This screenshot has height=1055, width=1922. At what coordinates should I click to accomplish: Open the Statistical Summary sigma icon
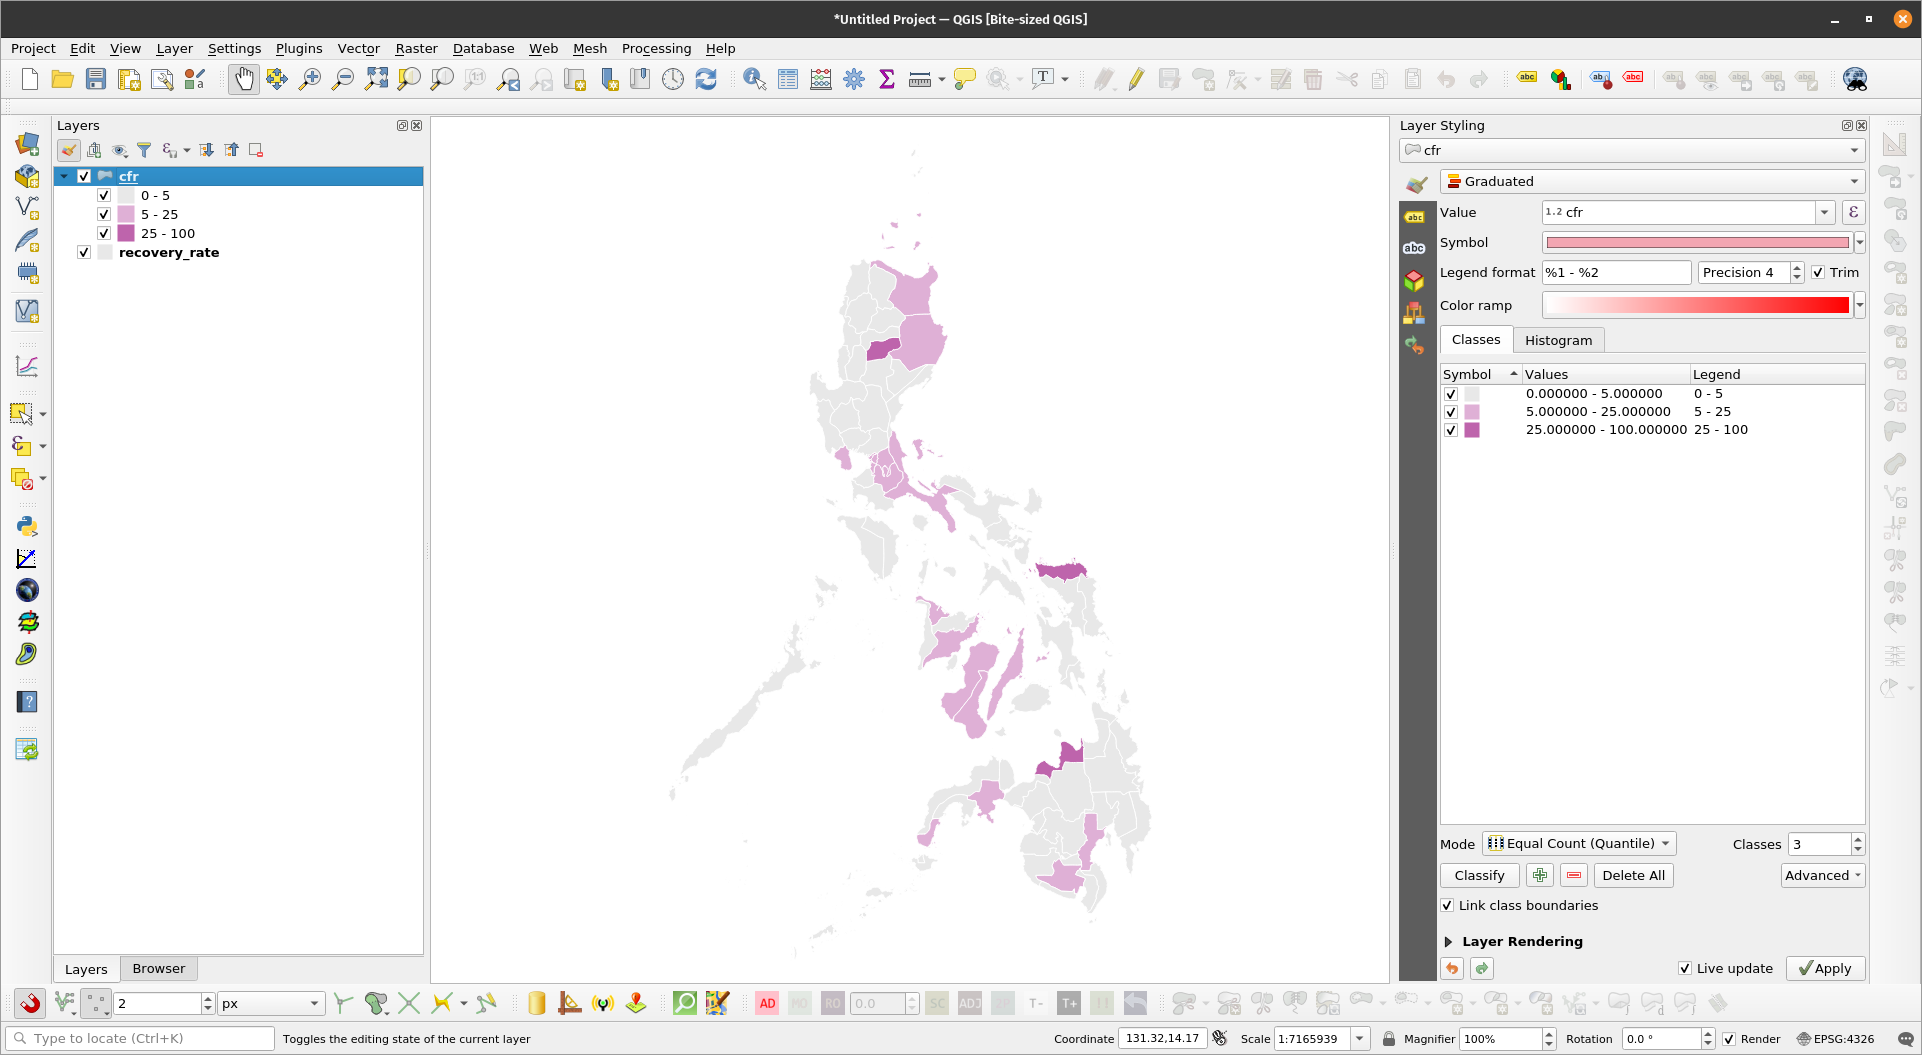tap(886, 79)
